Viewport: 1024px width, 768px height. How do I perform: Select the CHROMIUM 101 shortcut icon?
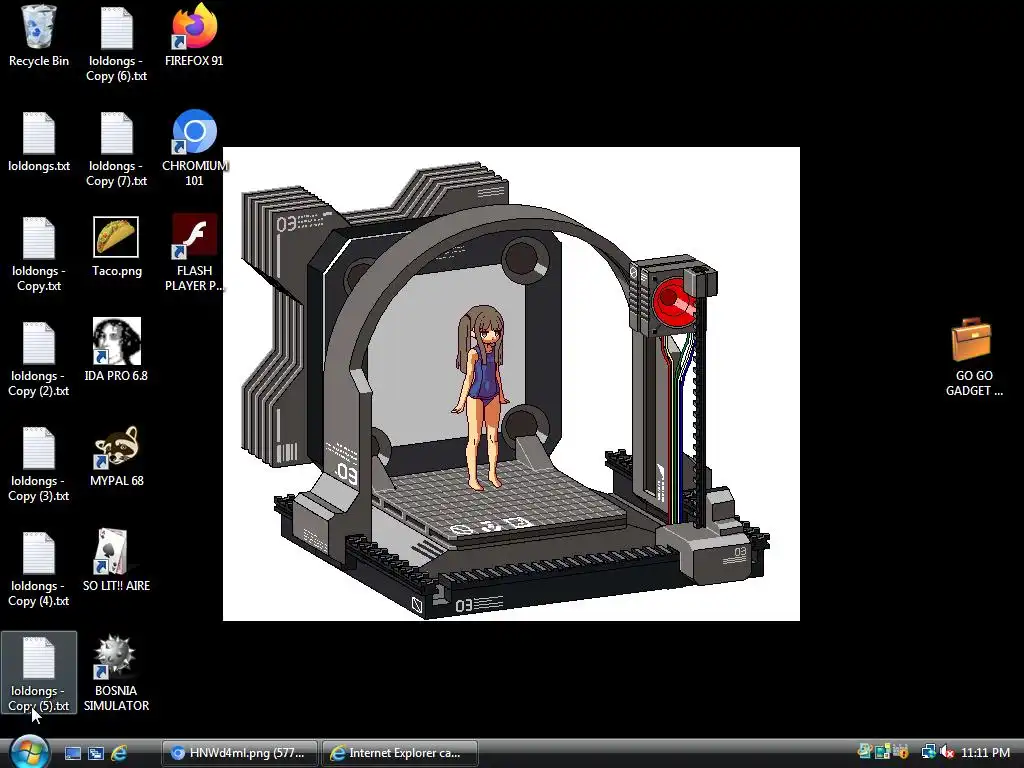click(x=194, y=148)
